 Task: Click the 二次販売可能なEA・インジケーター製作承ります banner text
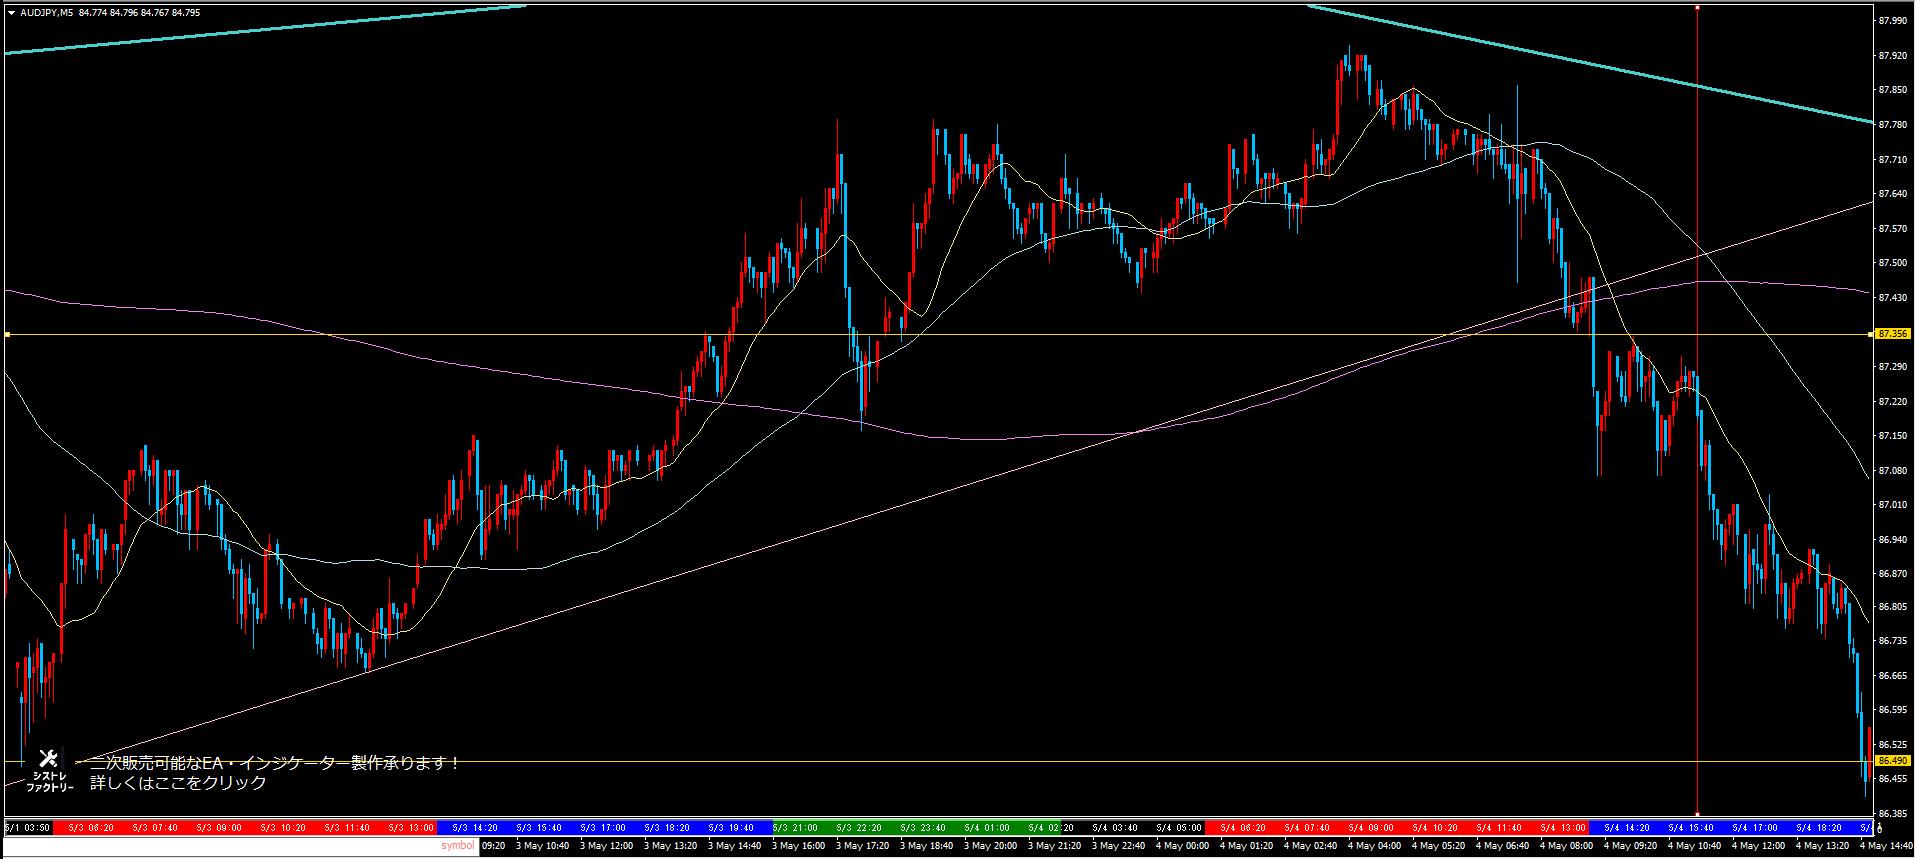pos(275,763)
